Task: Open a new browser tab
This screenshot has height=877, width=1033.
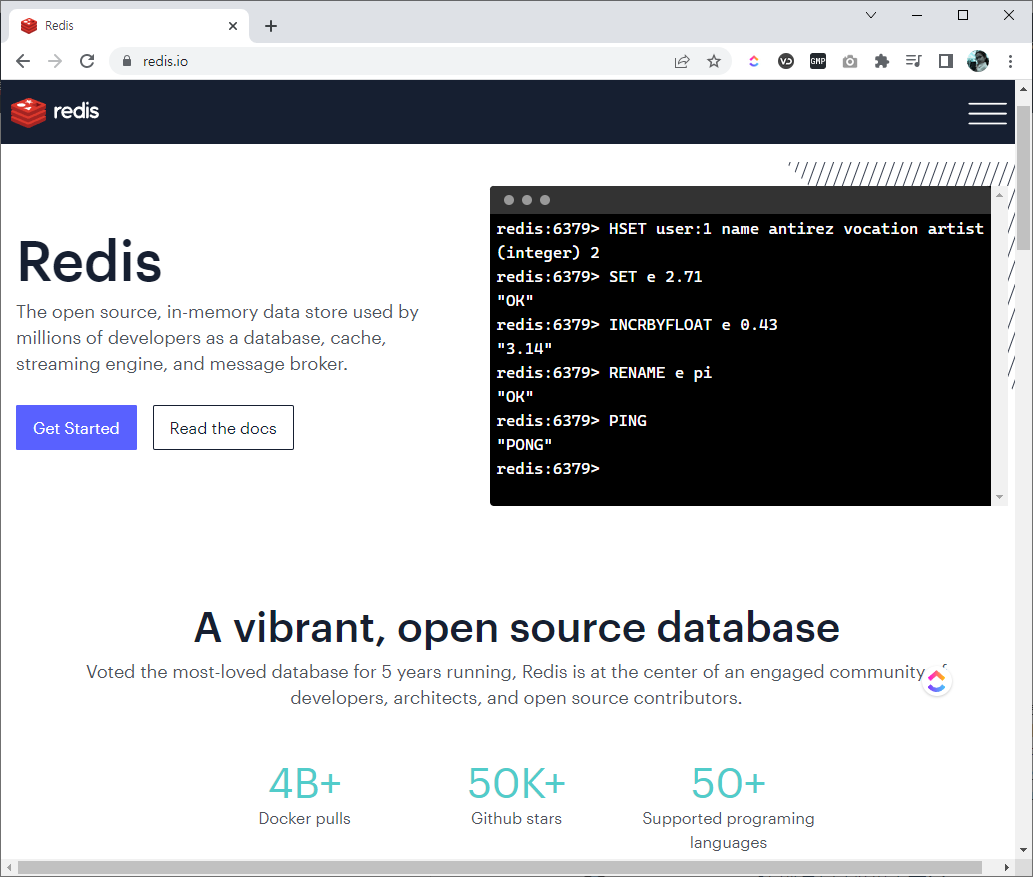Action: 271,26
